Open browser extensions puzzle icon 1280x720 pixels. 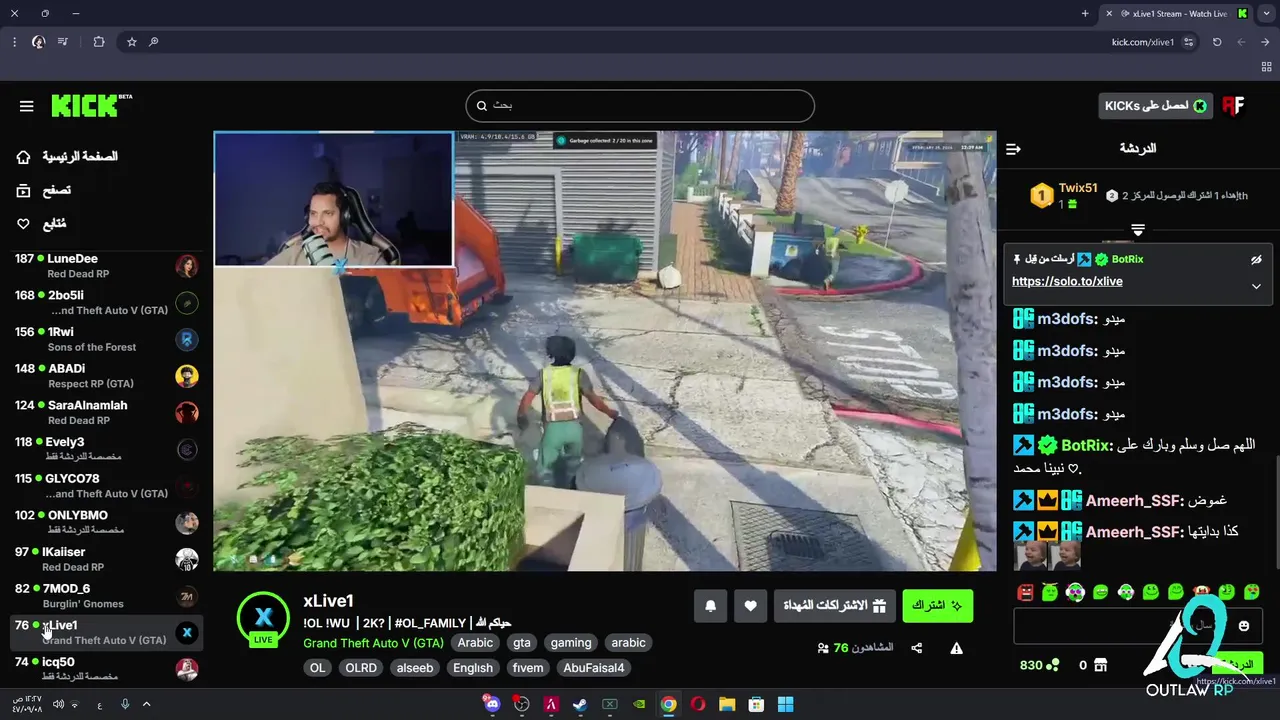98,42
